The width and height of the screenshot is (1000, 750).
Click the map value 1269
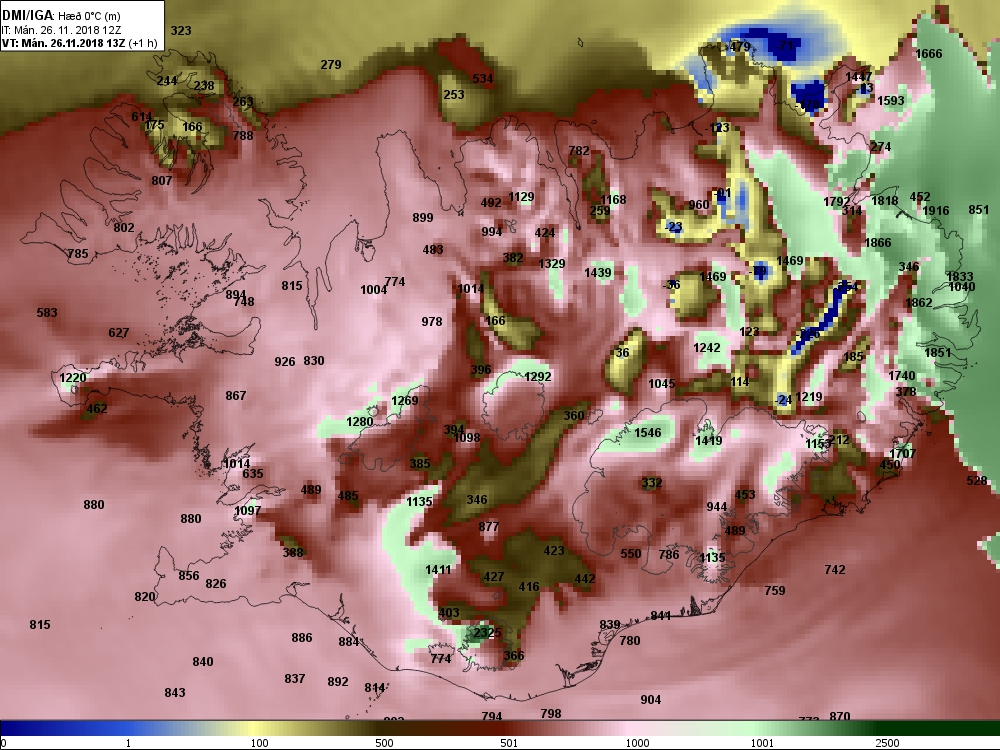[405, 401]
